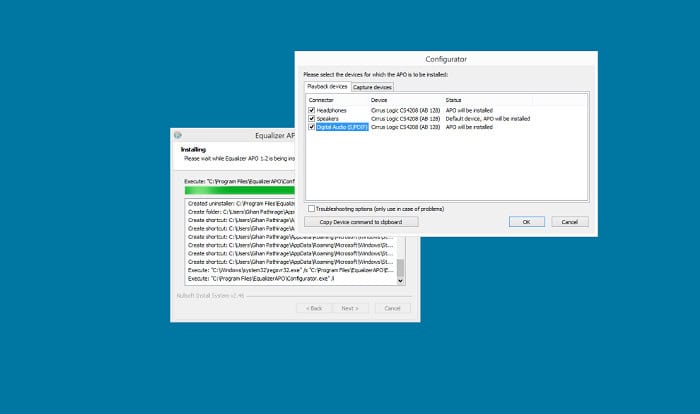Click the Equalizer APO installer title icon
The height and width of the screenshot is (414, 700).
coord(178,135)
